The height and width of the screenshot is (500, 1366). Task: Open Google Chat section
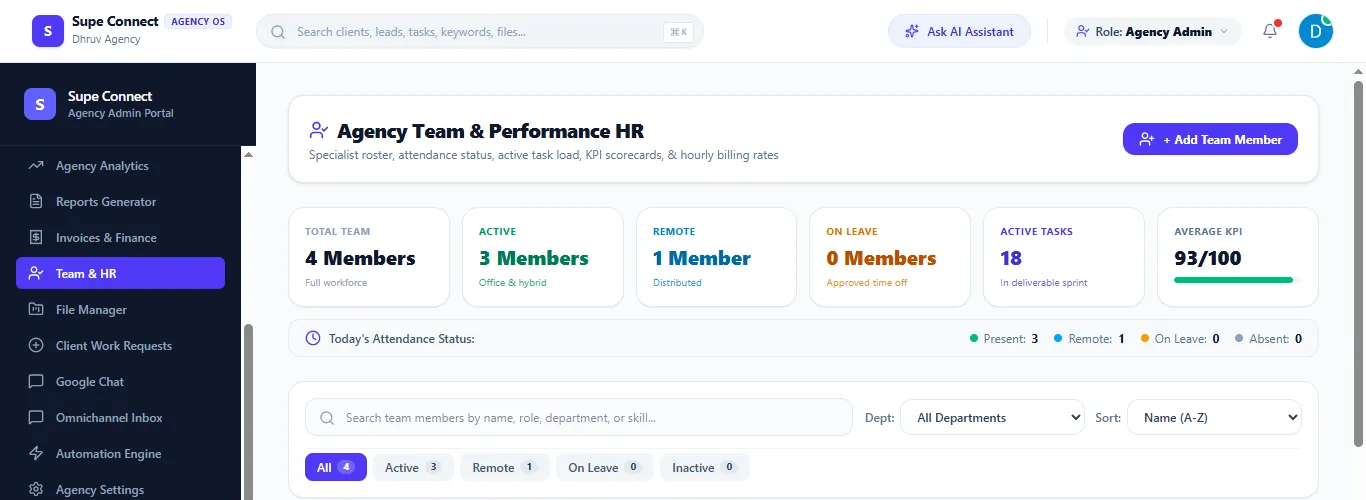120,382
